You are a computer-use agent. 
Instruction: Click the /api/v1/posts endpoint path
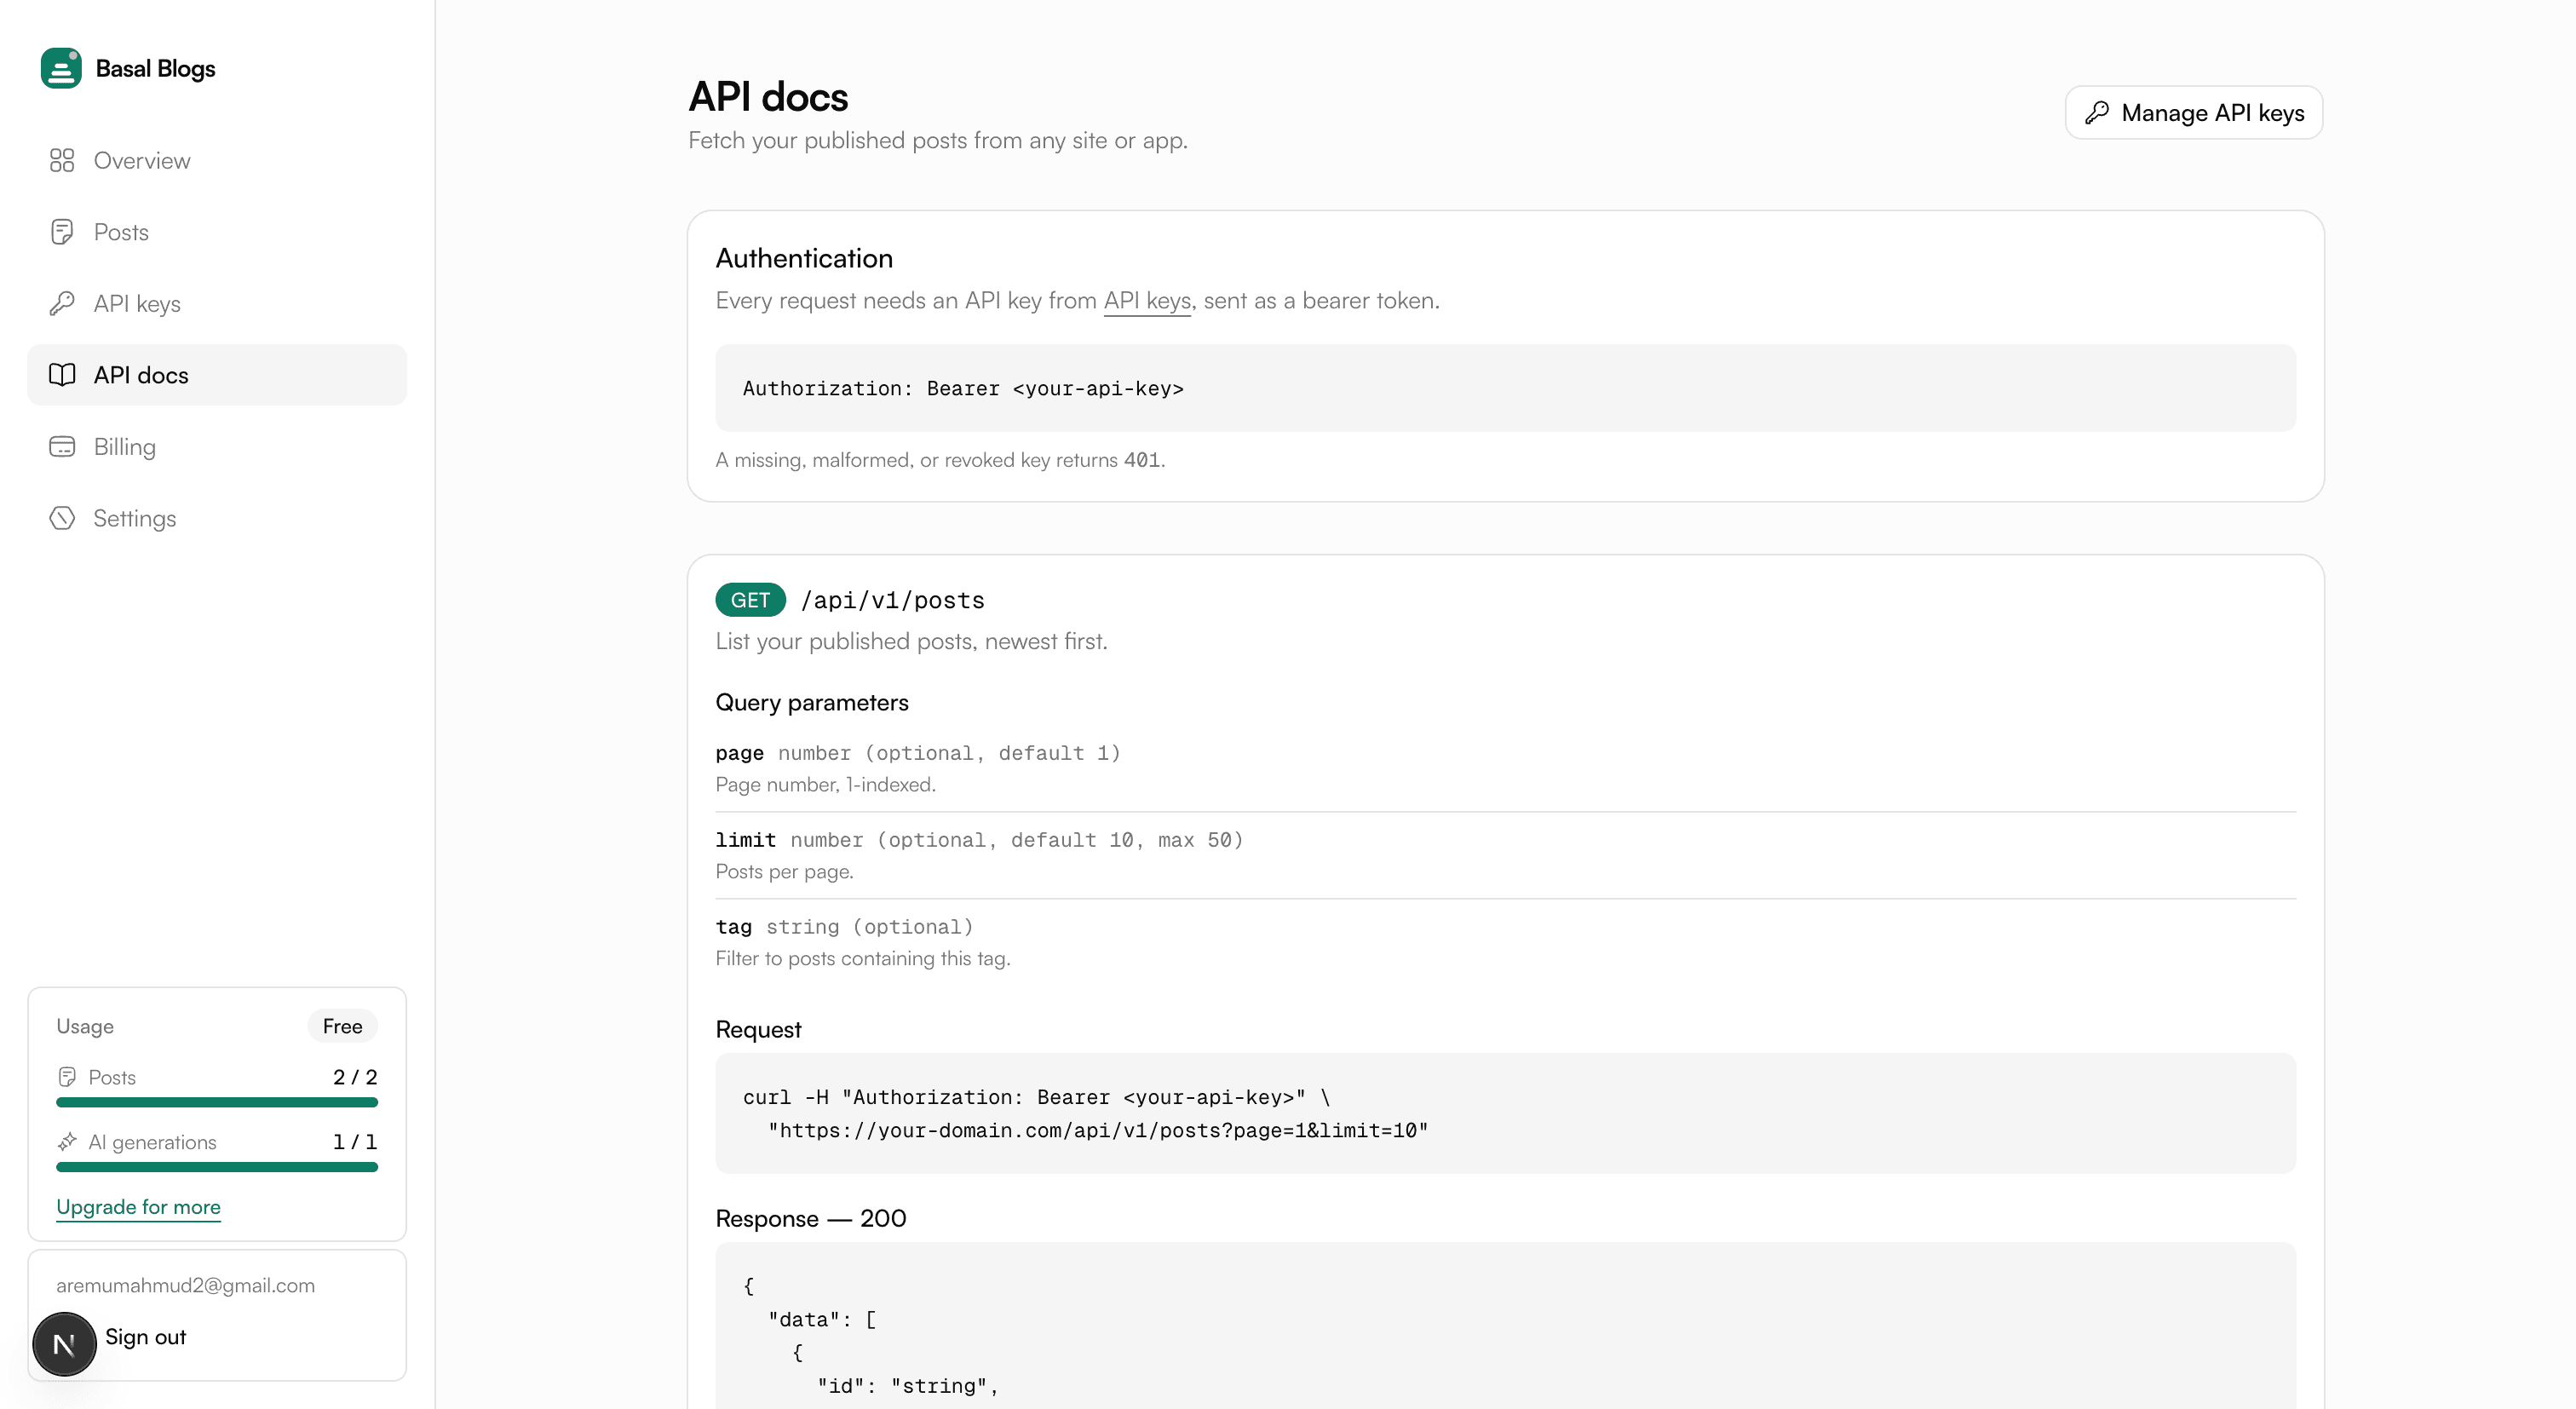892,600
